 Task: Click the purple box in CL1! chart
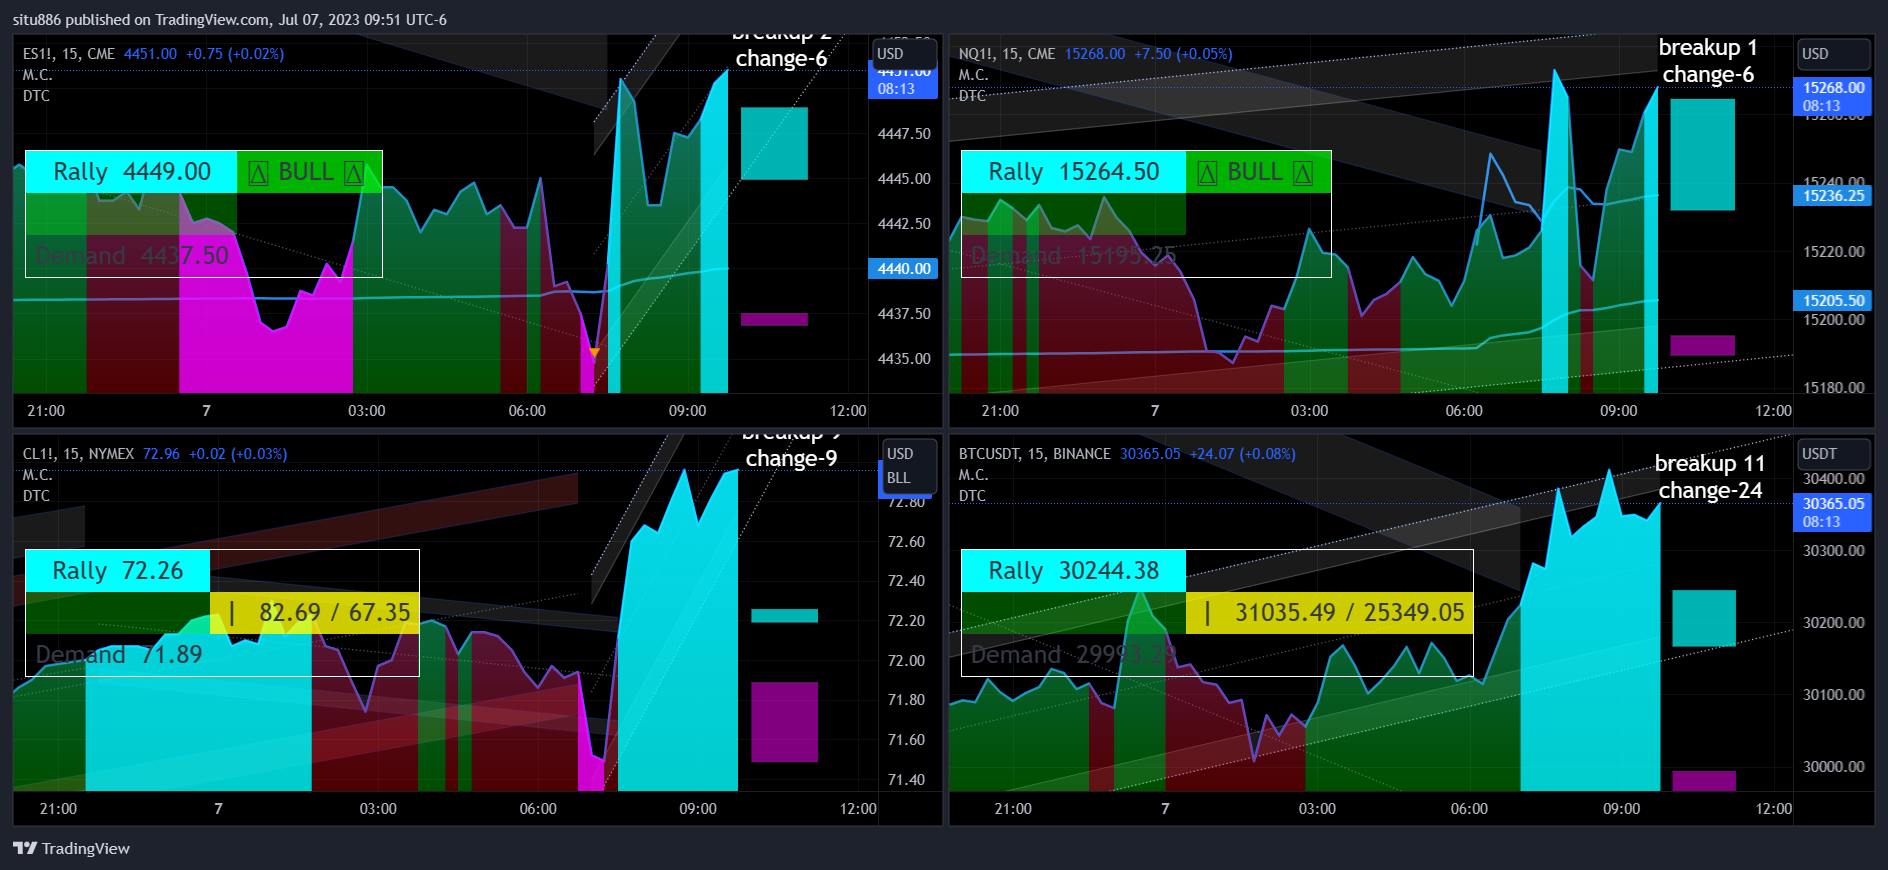click(x=784, y=722)
